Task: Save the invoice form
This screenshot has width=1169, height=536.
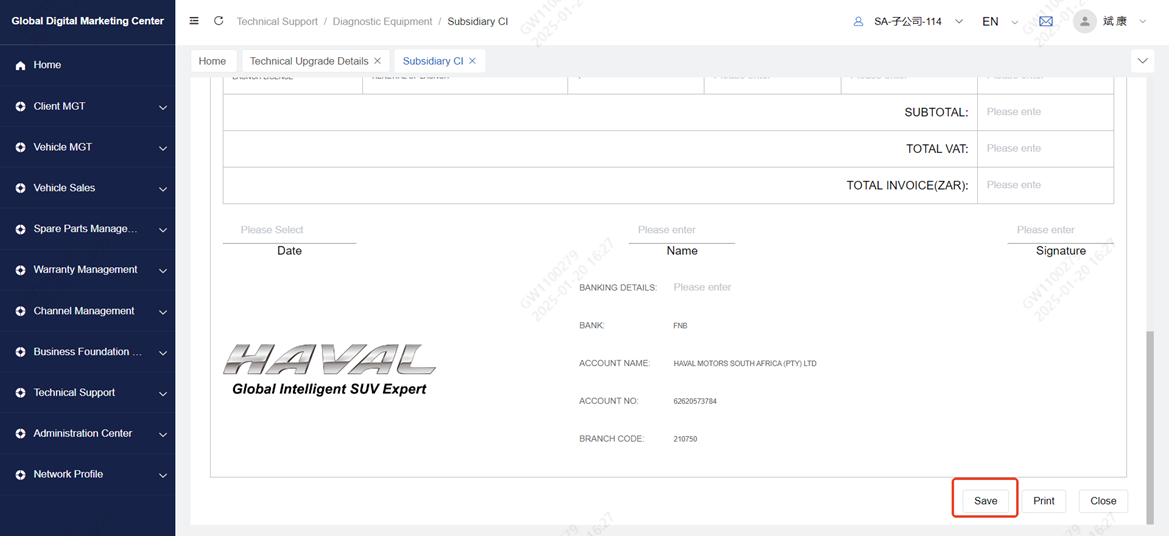Action: (985, 500)
